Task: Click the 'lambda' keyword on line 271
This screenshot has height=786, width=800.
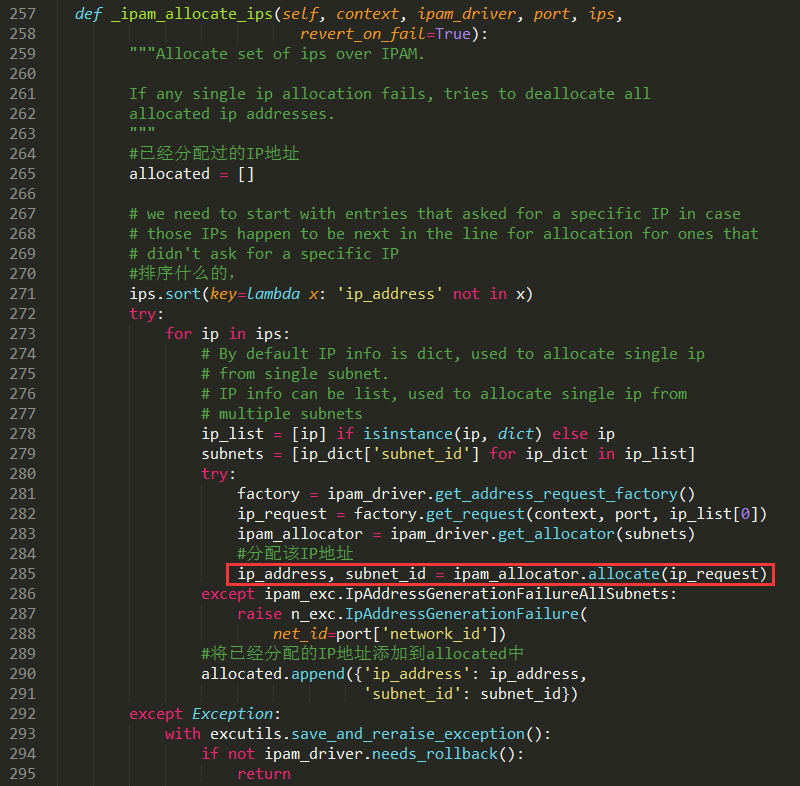Action: [273, 294]
